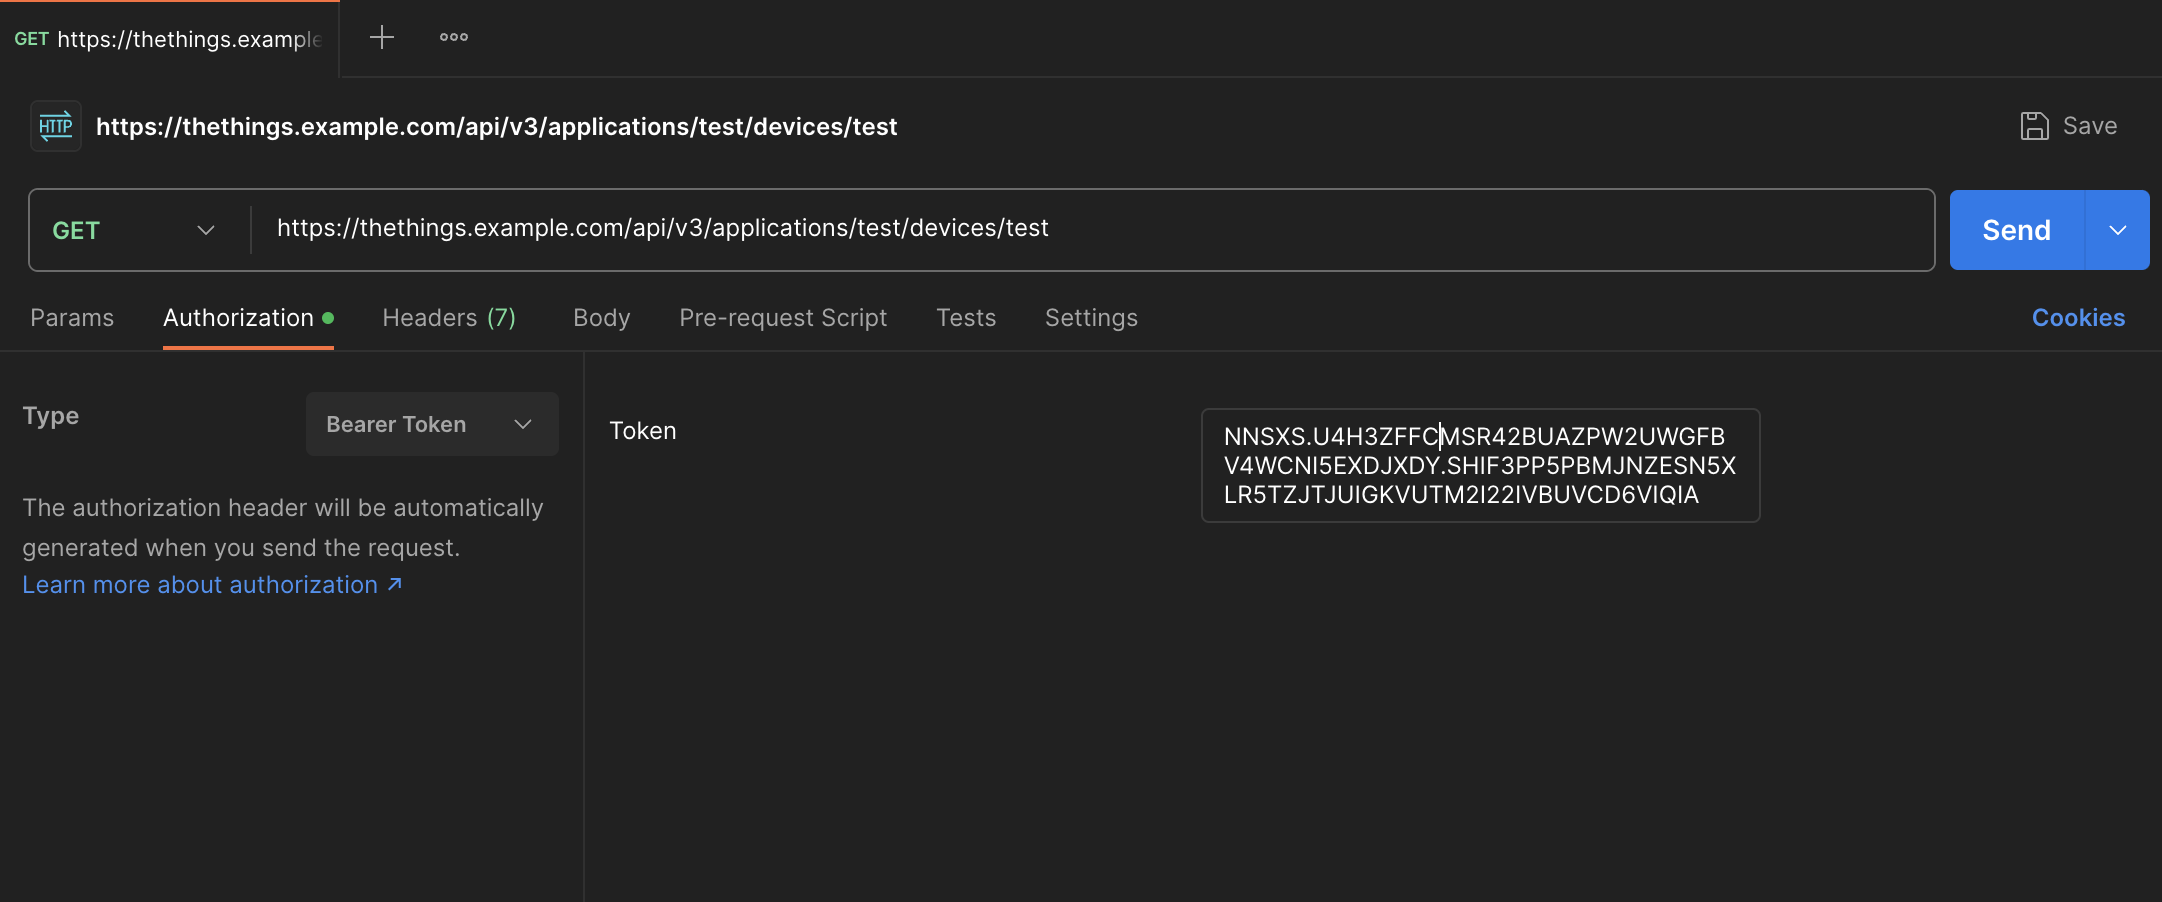The width and height of the screenshot is (2162, 902).
Task: Open the three-dot tab options menu
Action: coord(454,37)
